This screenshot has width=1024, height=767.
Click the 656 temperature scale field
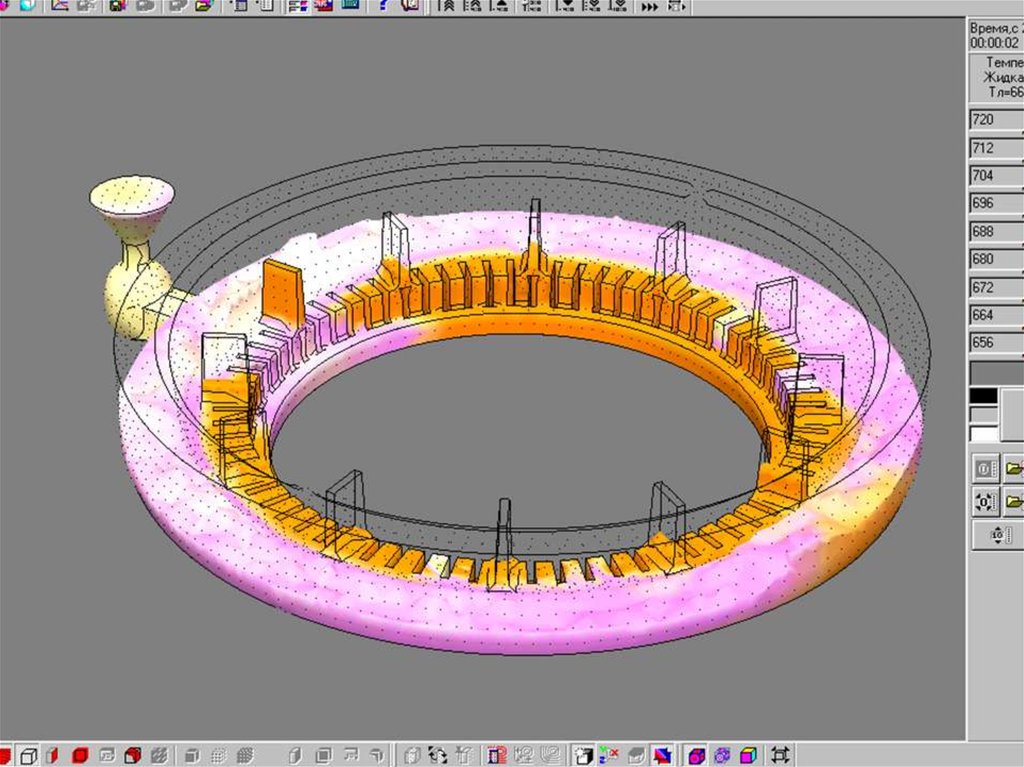click(996, 343)
